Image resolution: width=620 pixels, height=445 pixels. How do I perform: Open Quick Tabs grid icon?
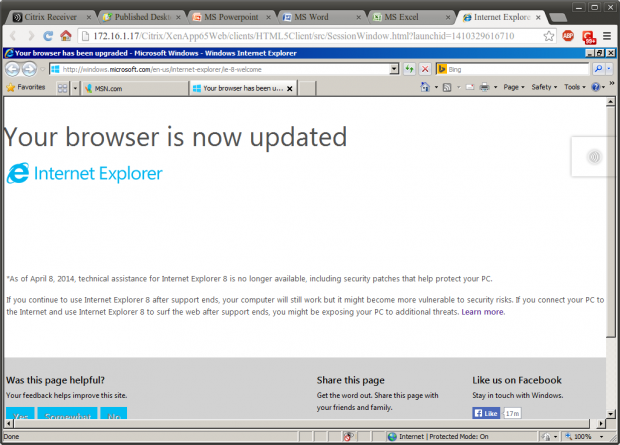[x=62, y=88]
